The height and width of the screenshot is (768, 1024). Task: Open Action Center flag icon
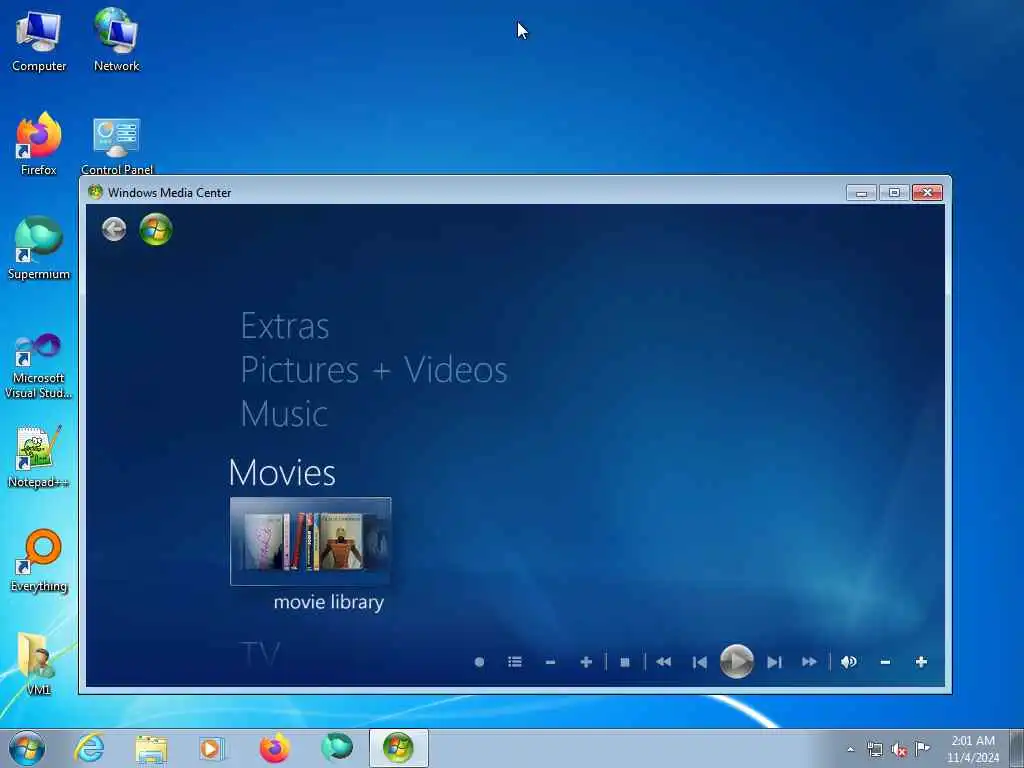922,748
